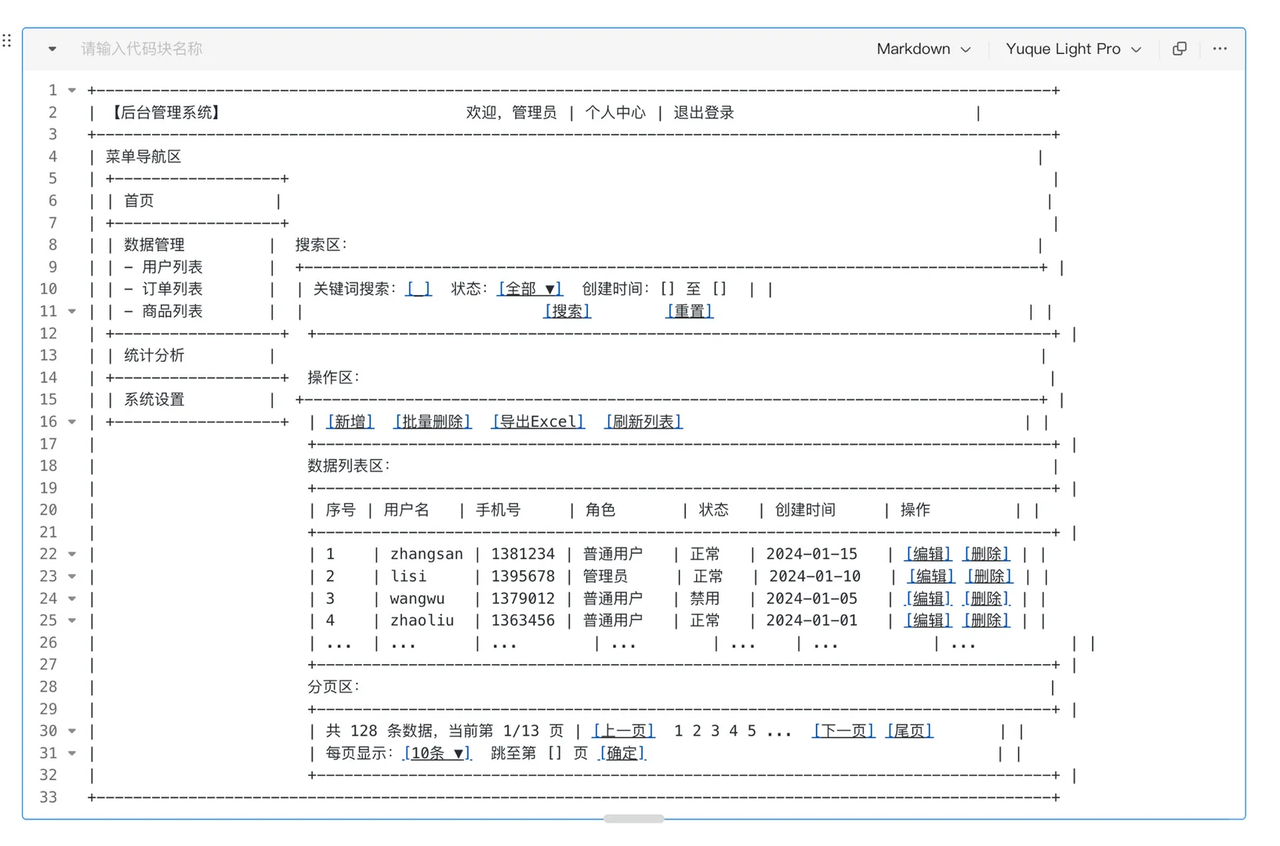Click the text 统计分析
This screenshot has height=846, width=1280.
click(x=154, y=355)
